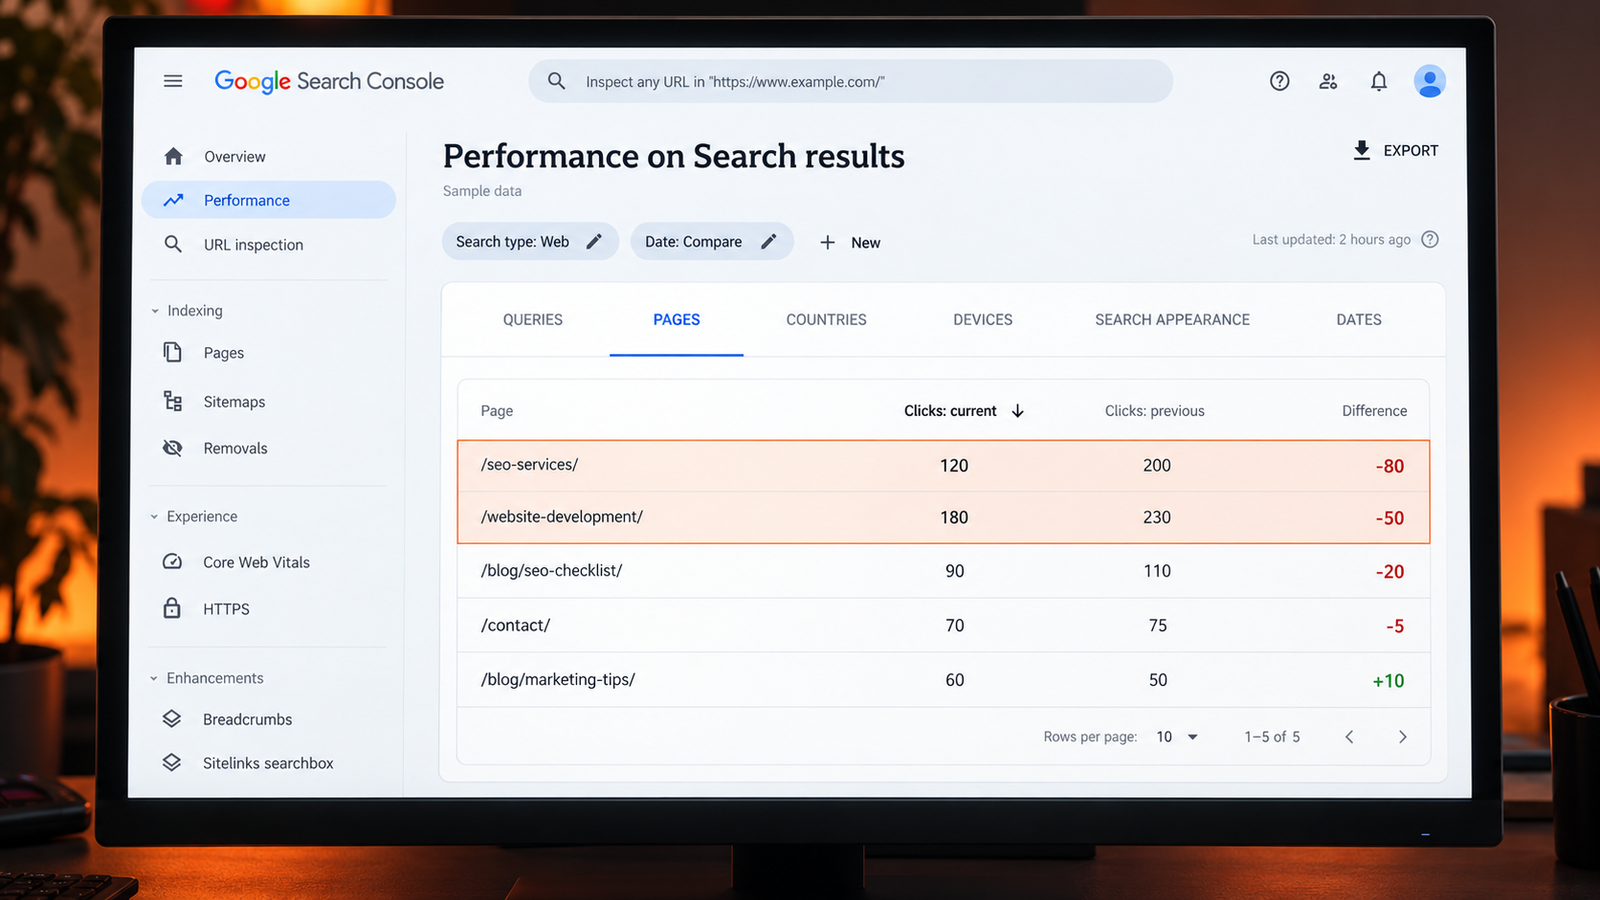
Task: Sort by Clicks current arrow
Action: [x=1018, y=411]
